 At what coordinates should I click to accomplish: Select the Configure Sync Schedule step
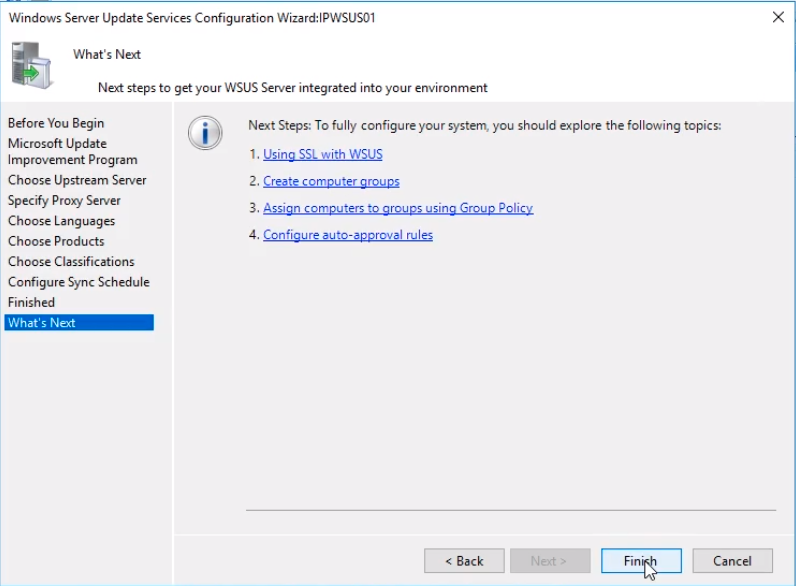tap(79, 282)
